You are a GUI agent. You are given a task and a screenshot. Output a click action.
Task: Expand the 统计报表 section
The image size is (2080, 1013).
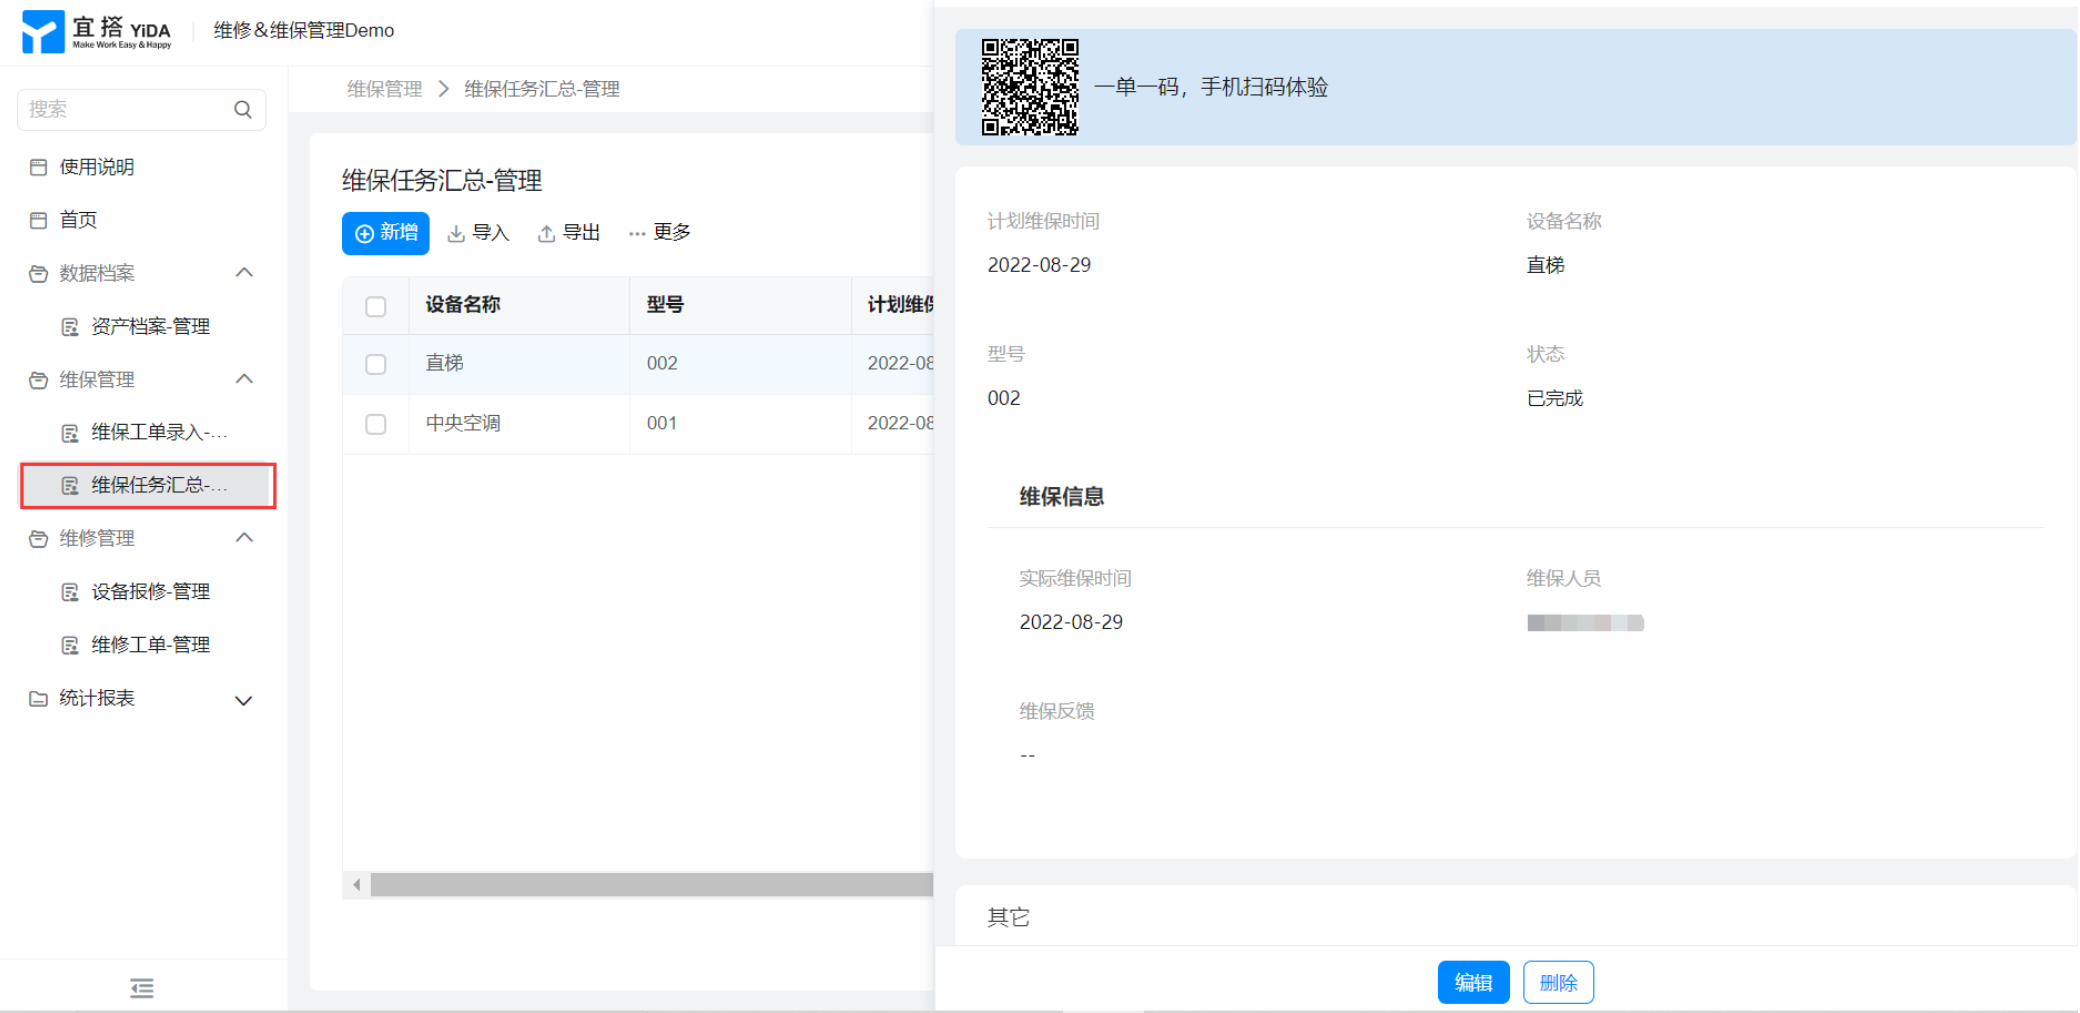(x=243, y=700)
